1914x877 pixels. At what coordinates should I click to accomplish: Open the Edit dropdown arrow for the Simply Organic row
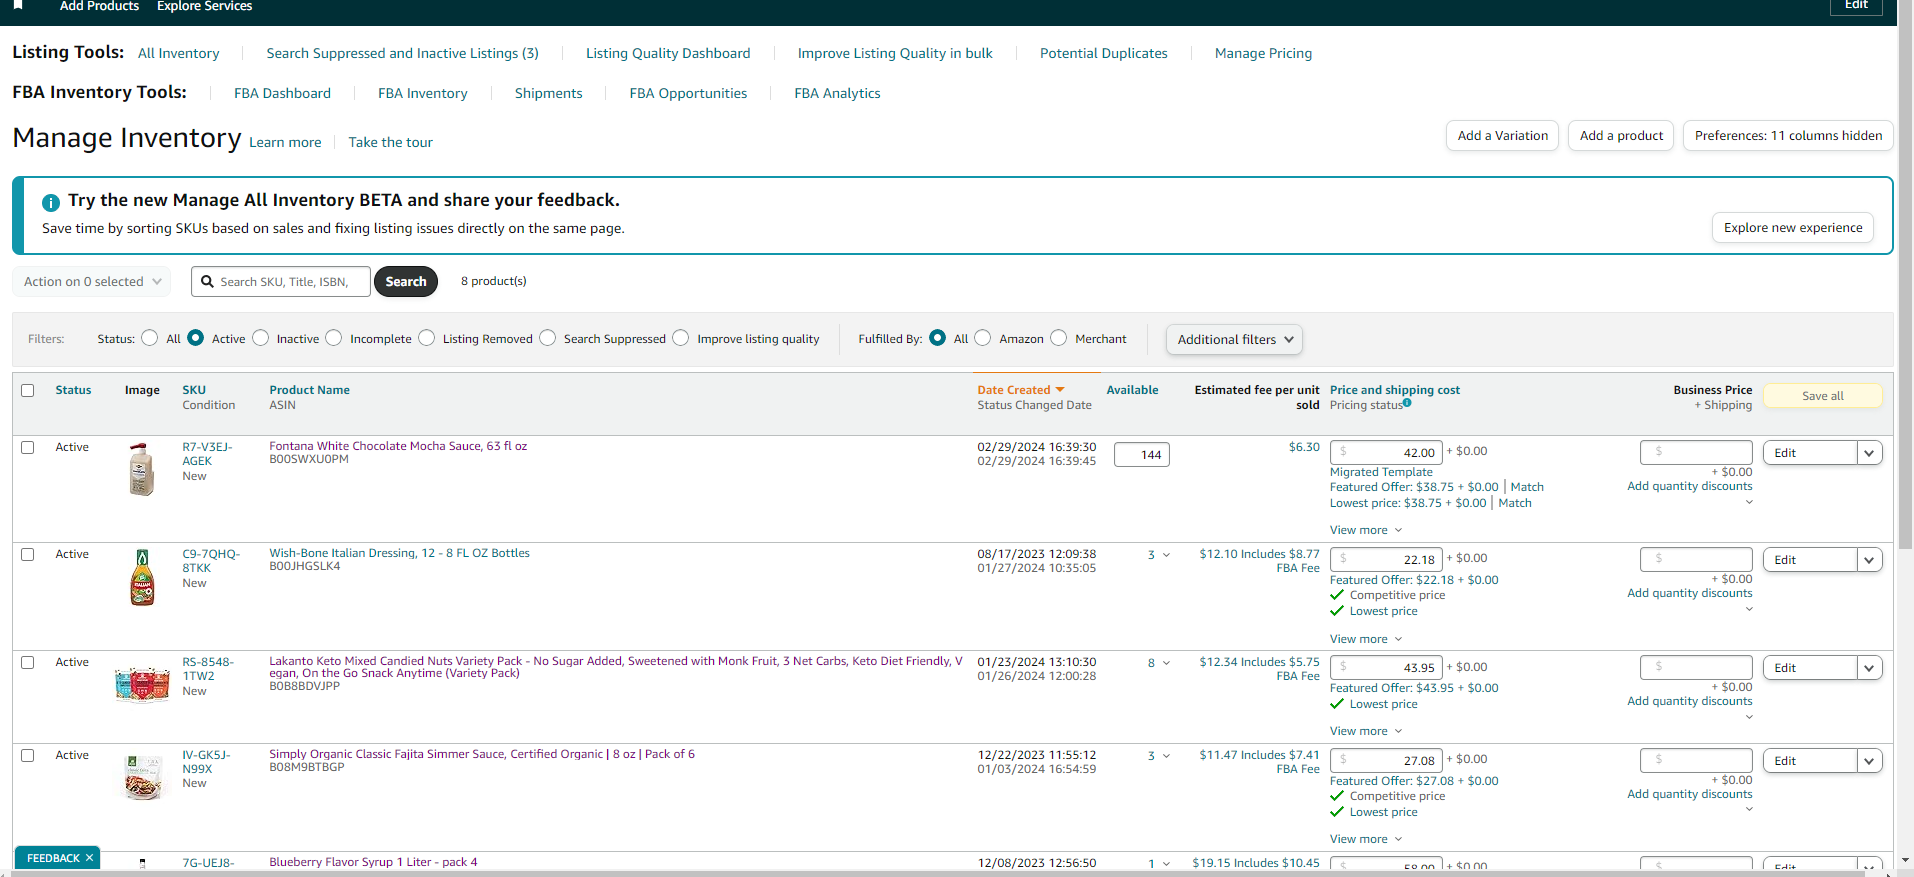[1869, 761]
